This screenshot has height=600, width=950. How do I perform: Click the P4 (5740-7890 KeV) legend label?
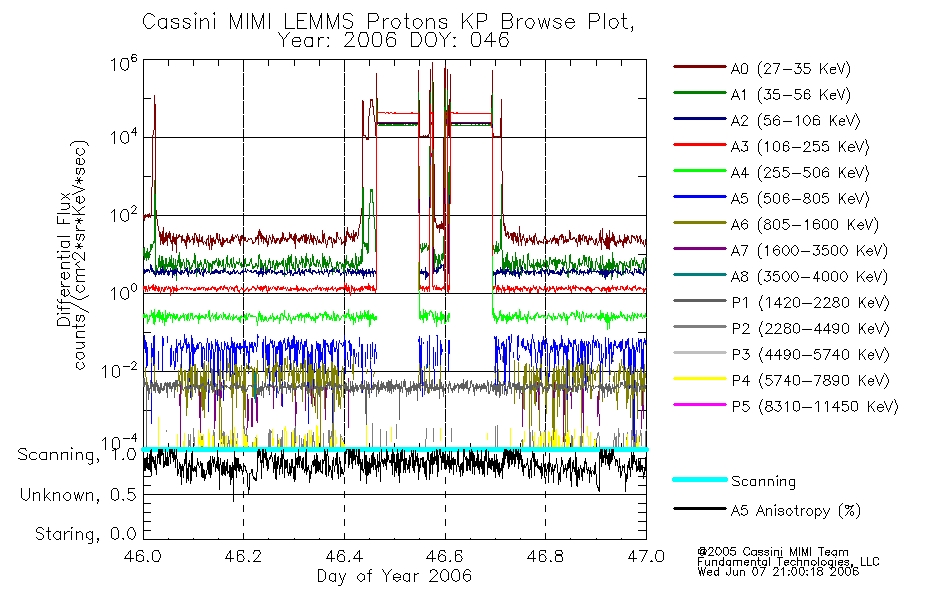(x=810, y=381)
